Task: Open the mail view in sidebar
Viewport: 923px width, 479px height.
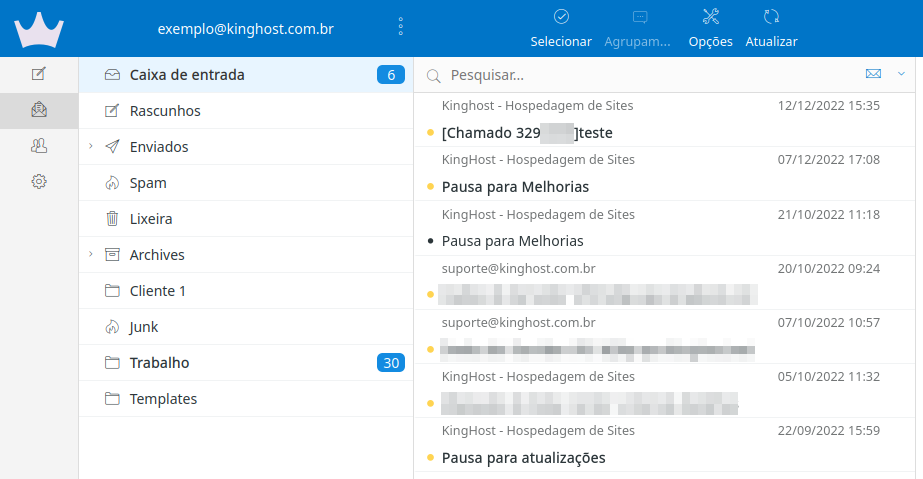Action: (x=39, y=110)
